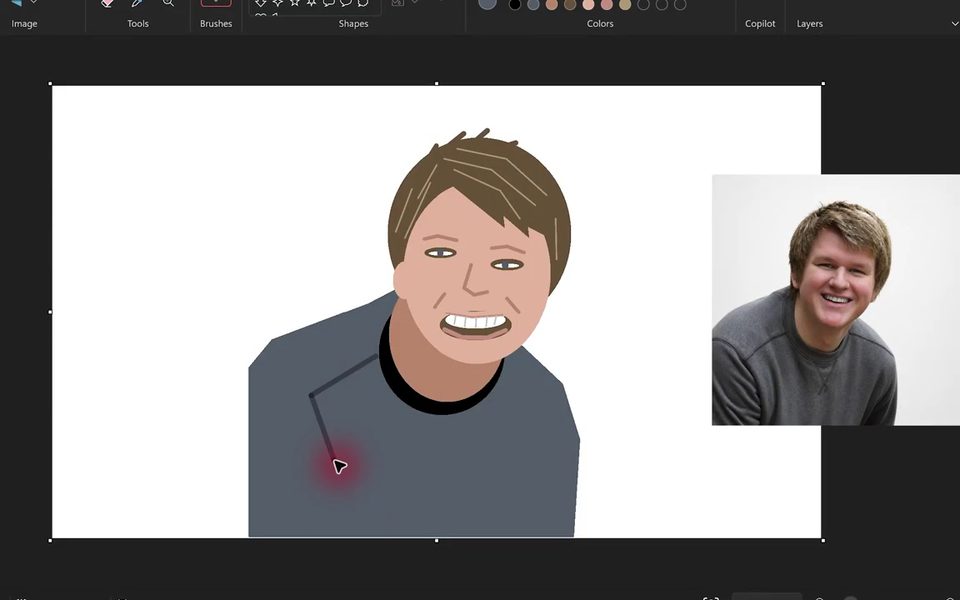
Task: Choose the six-point star shape
Action: coord(312,3)
